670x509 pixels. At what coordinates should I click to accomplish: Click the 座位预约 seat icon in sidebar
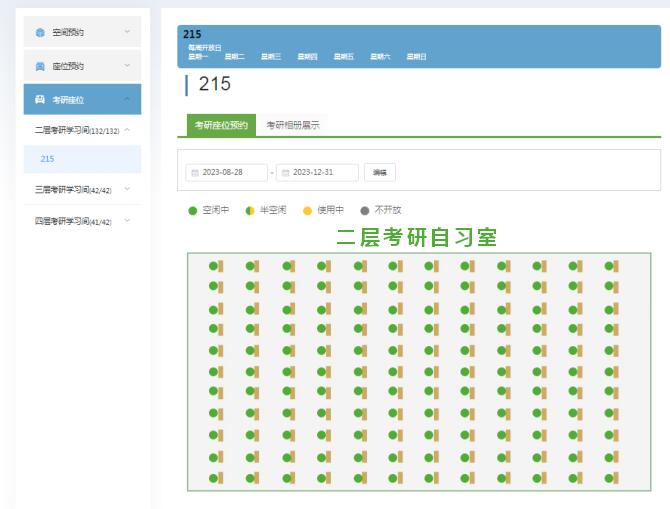click(40, 66)
